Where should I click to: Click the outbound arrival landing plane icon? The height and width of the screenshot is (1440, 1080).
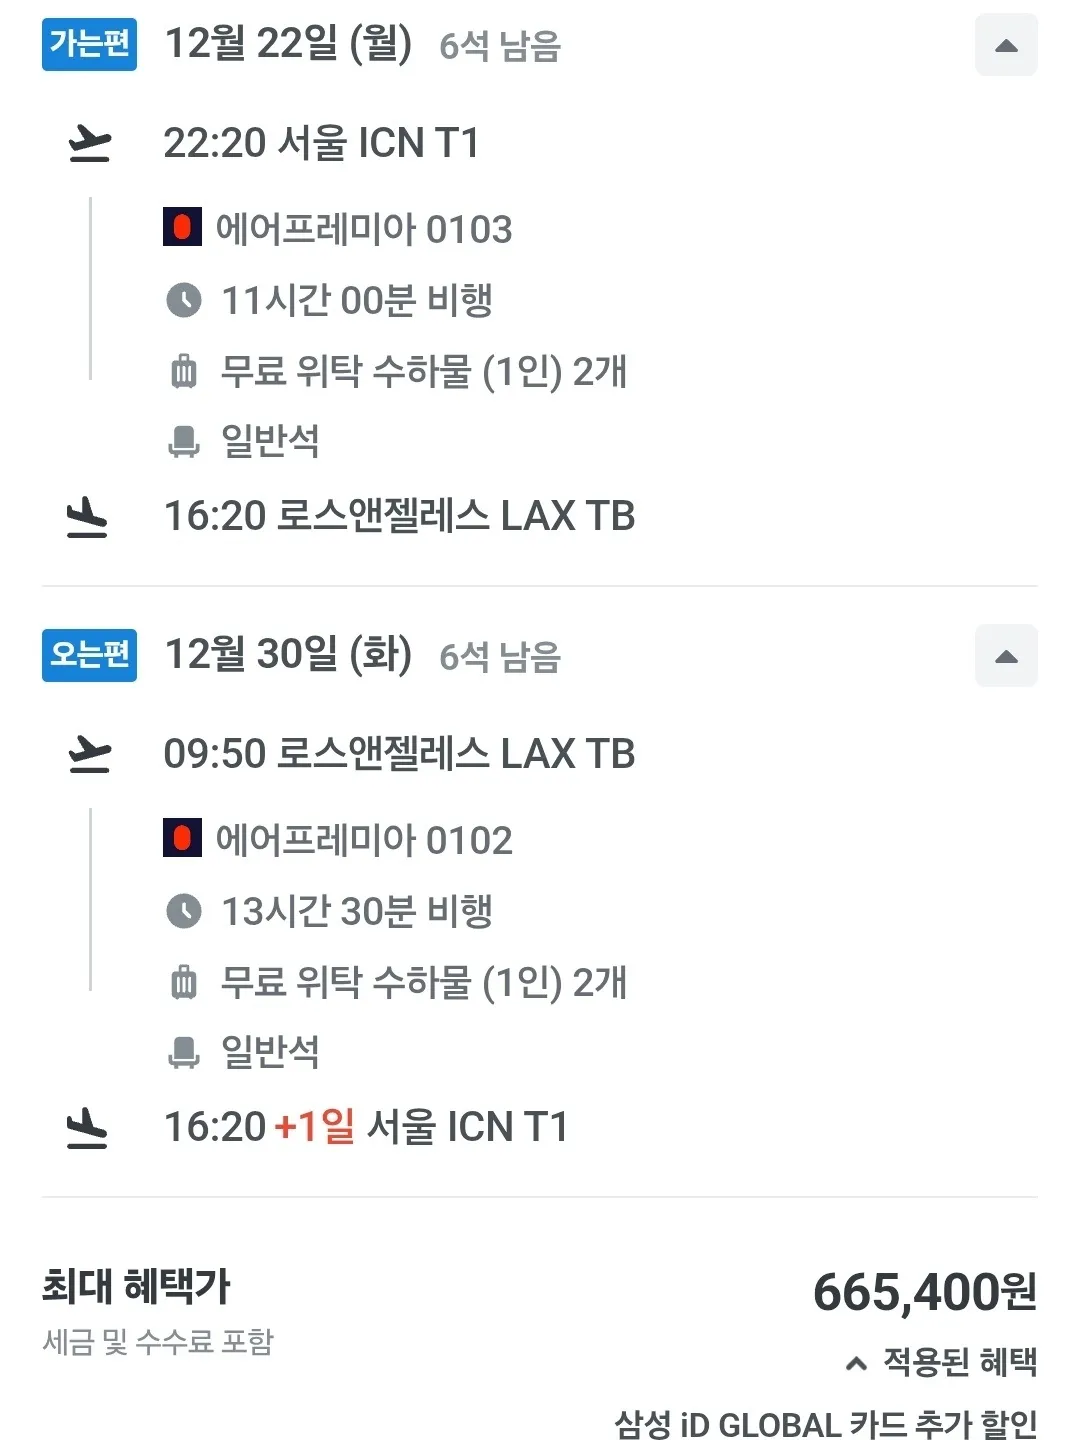click(87, 517)
